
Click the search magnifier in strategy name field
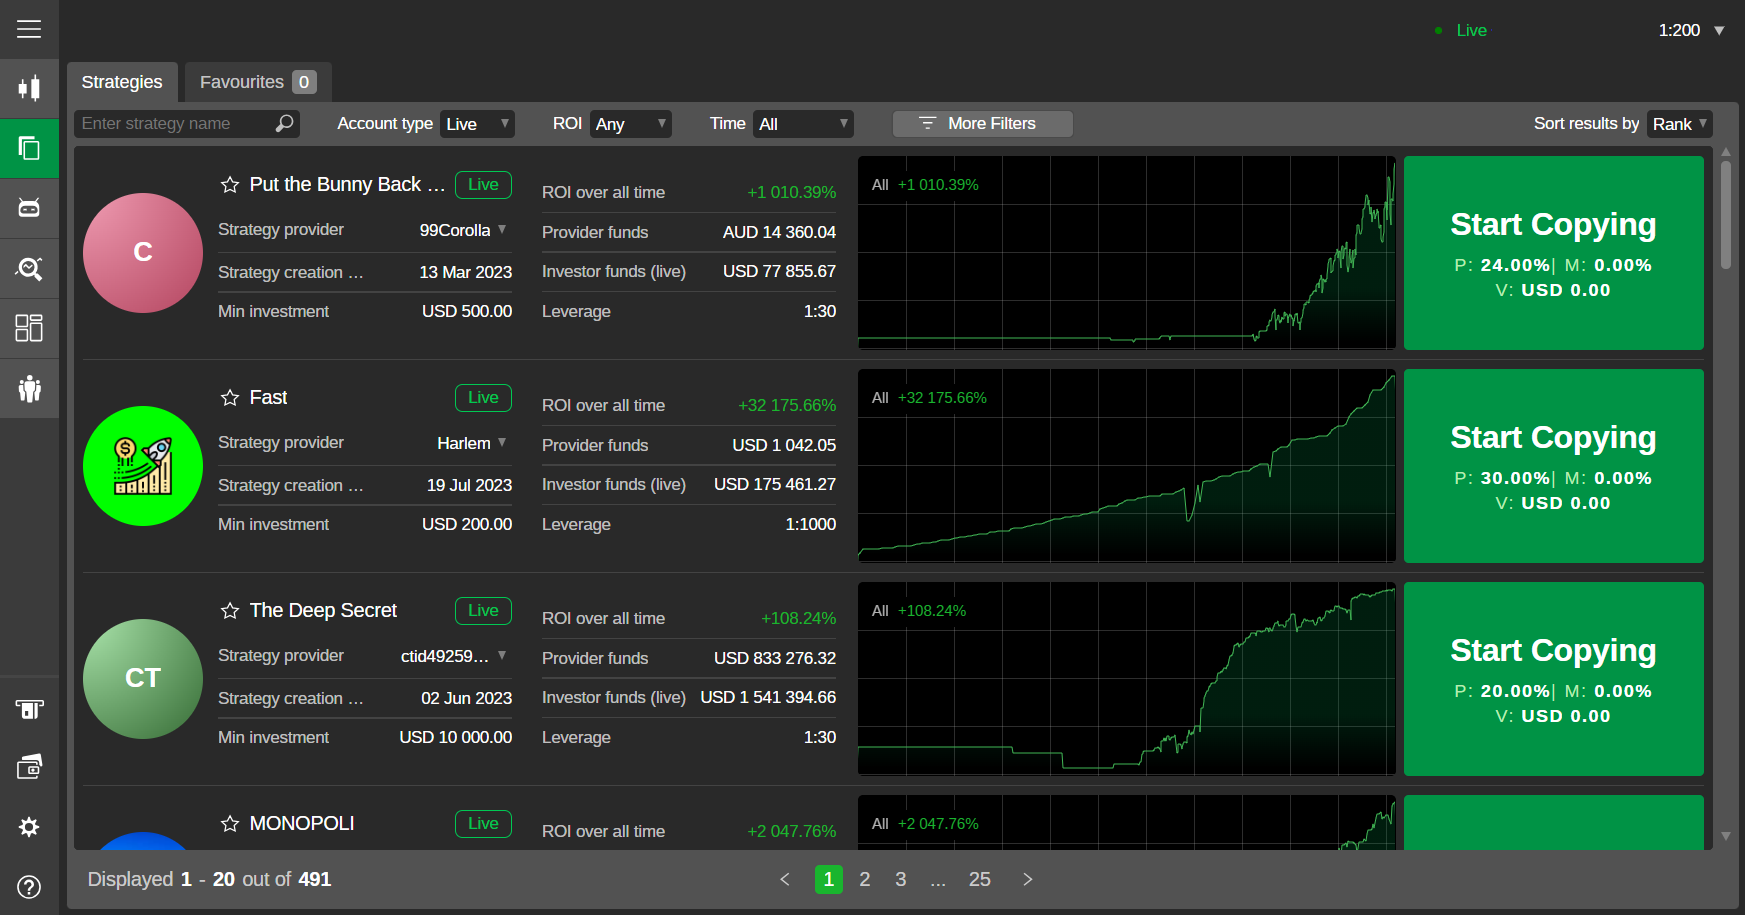tap(285, 123)
